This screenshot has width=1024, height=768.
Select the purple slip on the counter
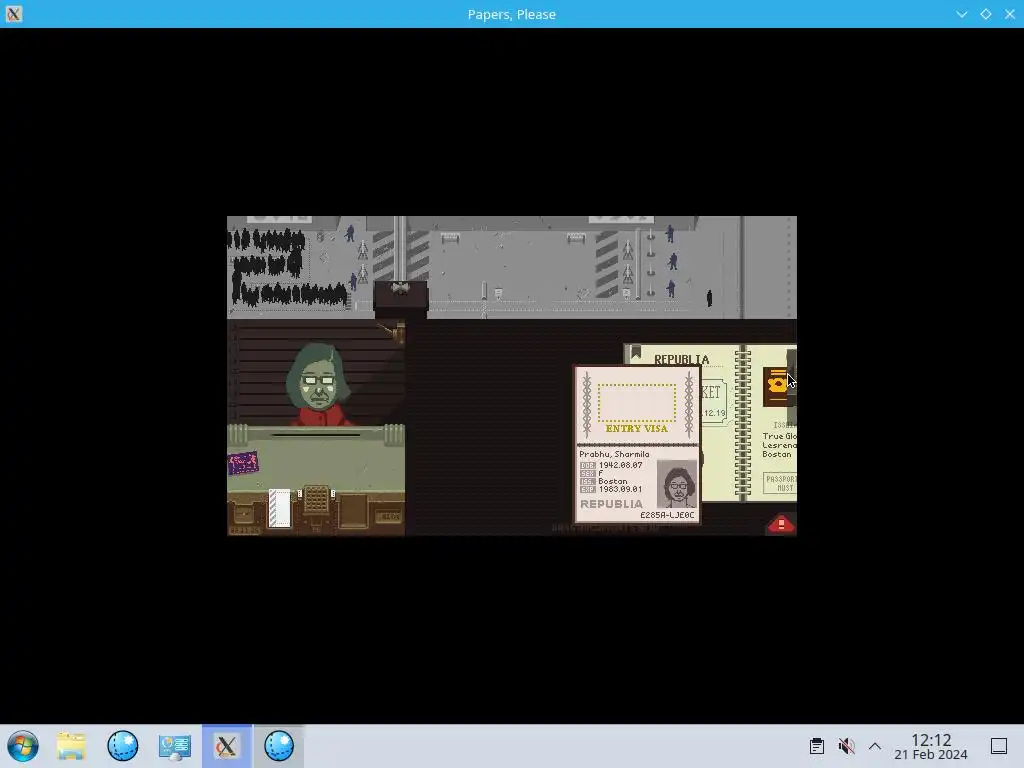[x=243, y=463]
